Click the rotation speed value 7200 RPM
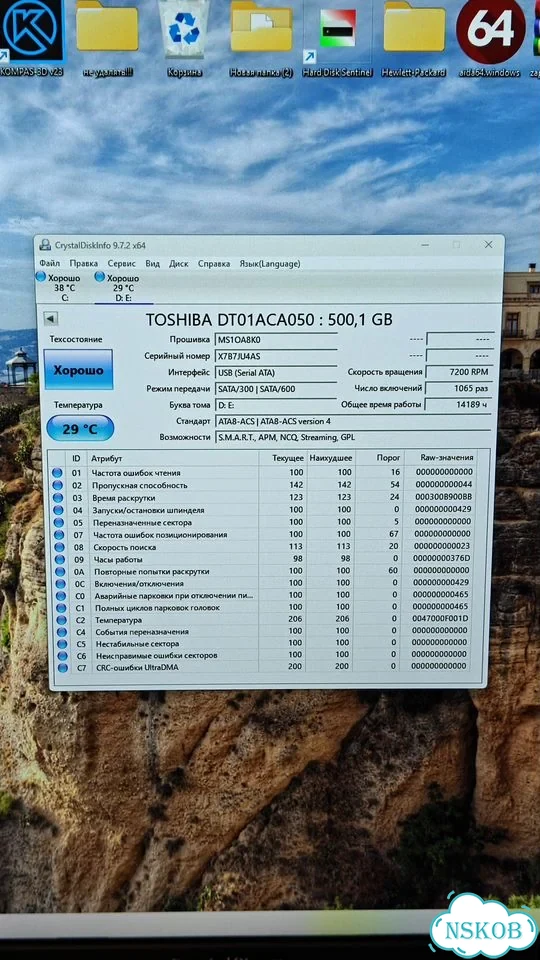Viewport: 540px width, 960px height. (x=459, y=372)
